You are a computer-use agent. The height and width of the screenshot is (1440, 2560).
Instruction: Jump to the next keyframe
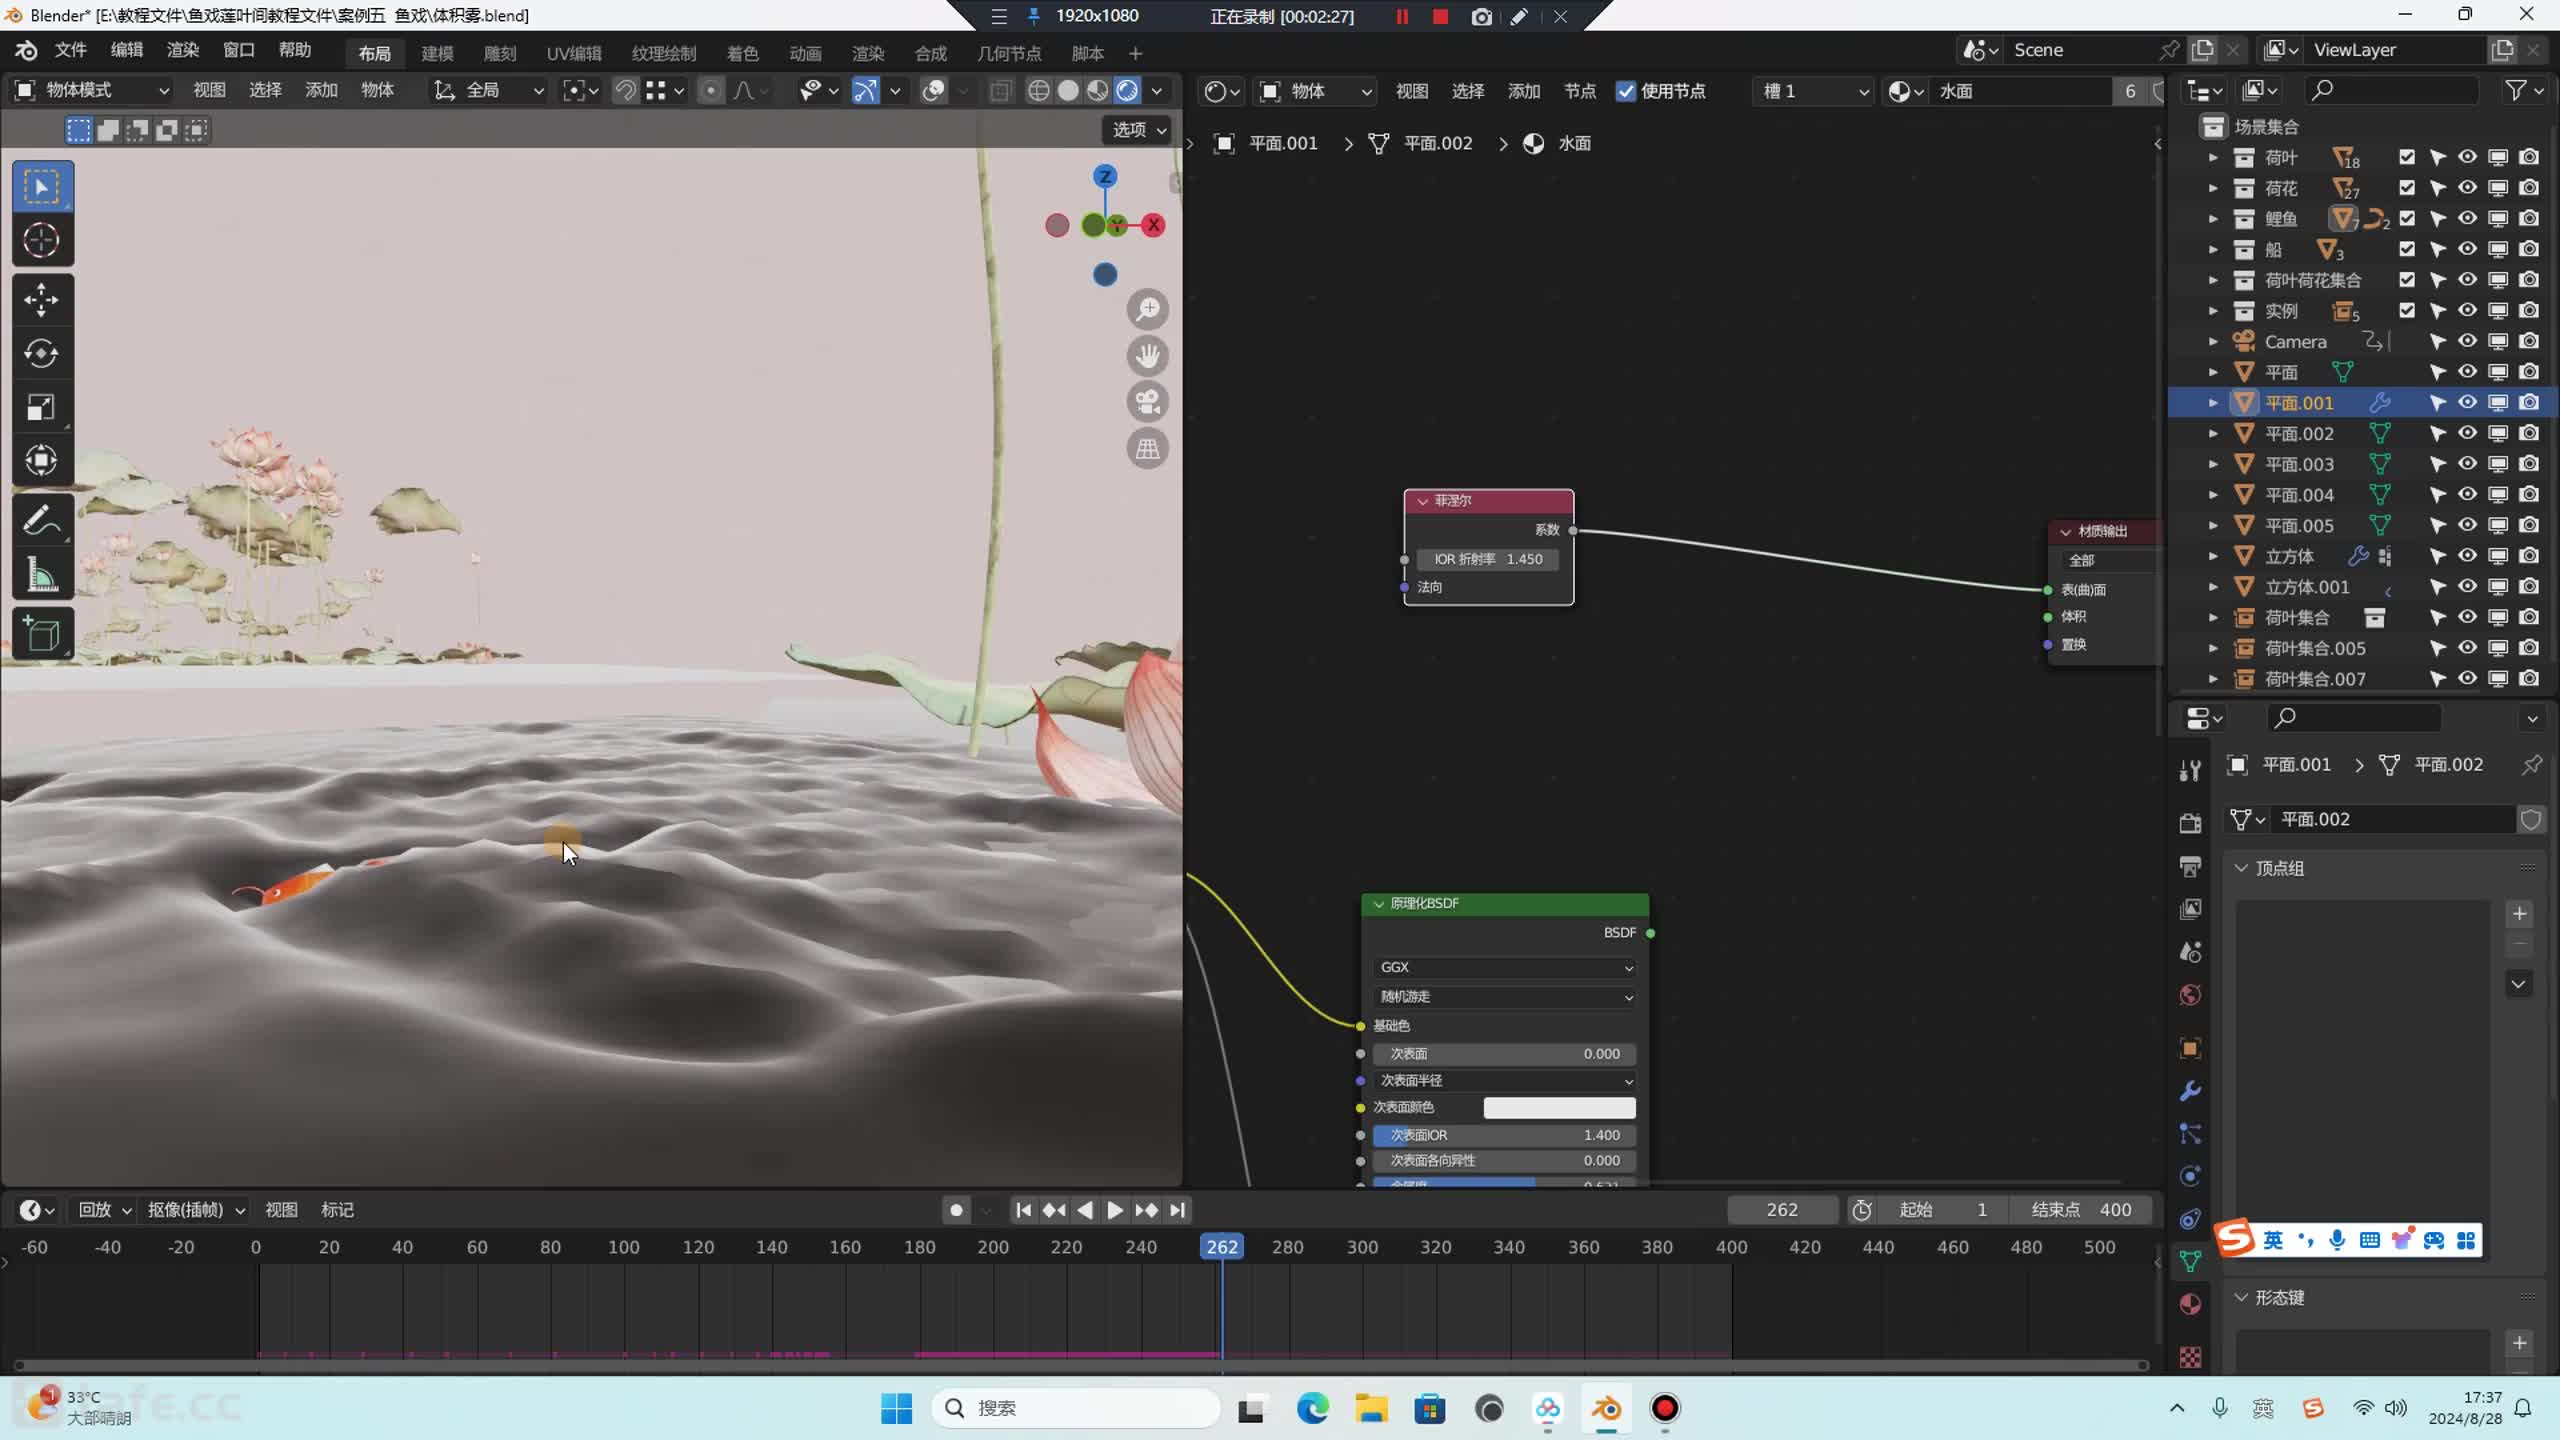tap(1146, 1210)
